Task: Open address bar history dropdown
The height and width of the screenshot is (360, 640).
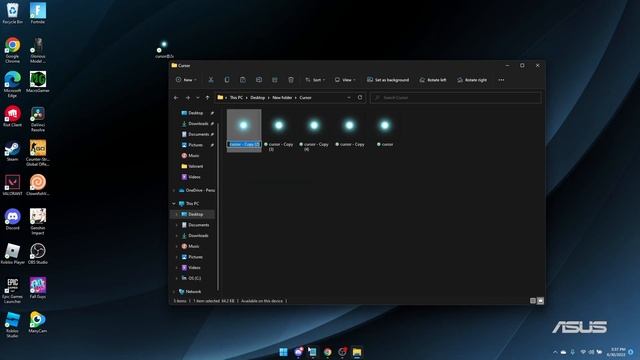Action: pyautogui.click(x=349, y=98)
